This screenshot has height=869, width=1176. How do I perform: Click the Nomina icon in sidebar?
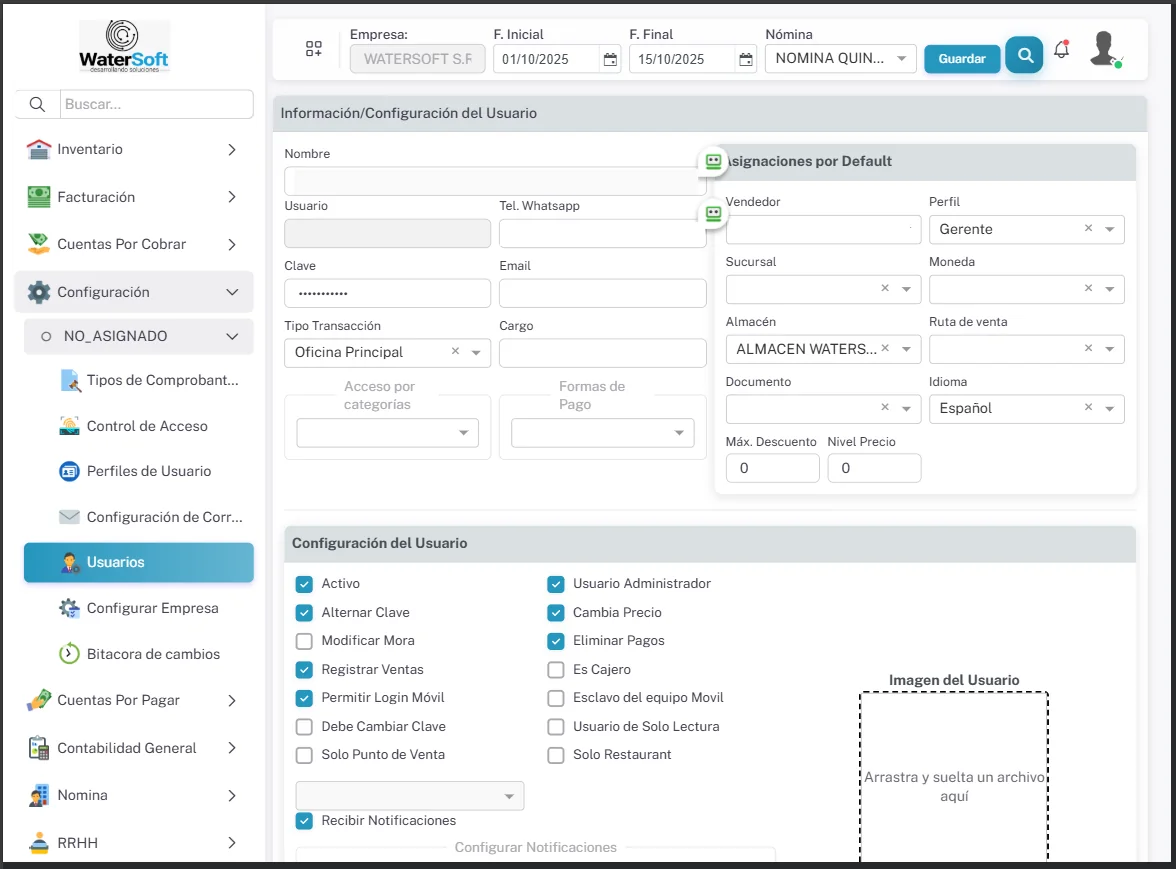[x=39, y=796]
